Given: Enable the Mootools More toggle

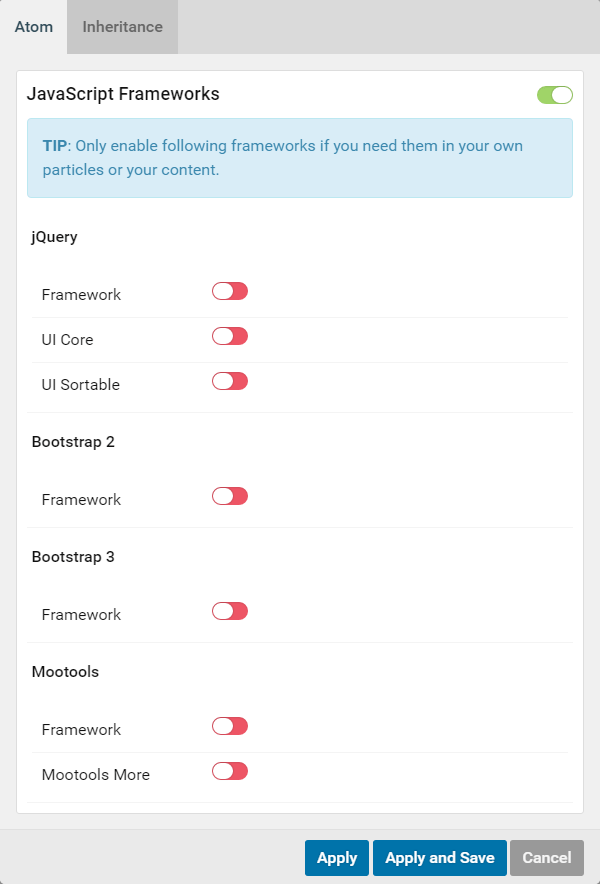Looking at the screenshot, I should click(x=229, y=771).
